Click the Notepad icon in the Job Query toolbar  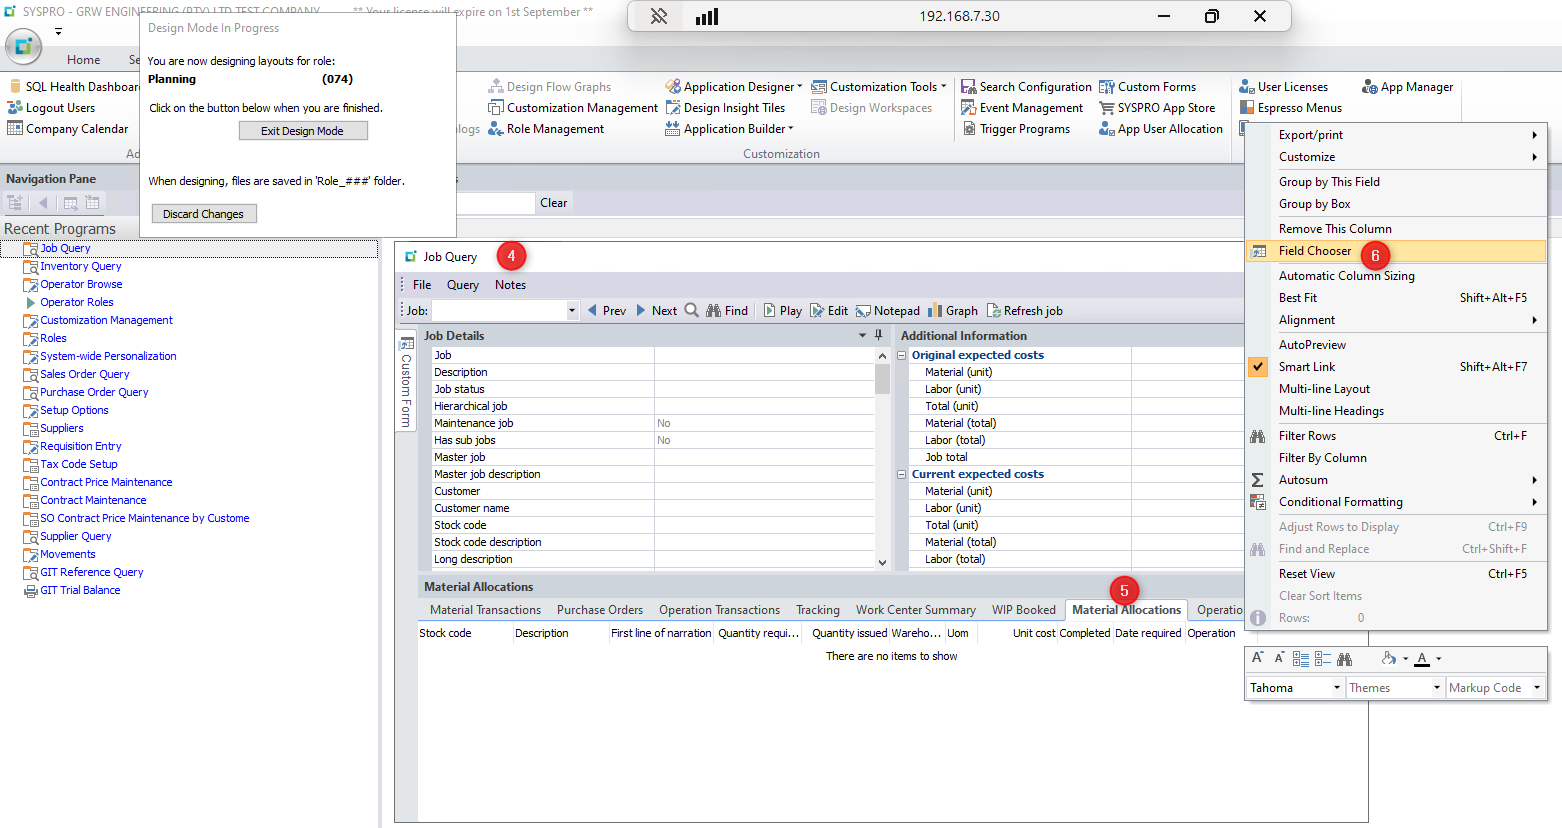click(x=863, y=311)
